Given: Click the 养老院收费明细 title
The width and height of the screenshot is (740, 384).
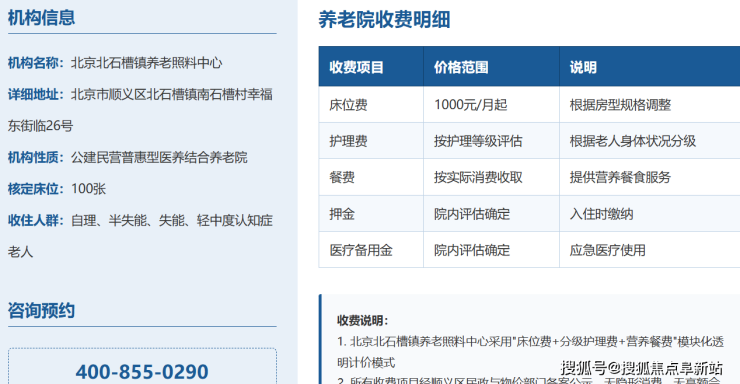Looking at the screenshot, I should (x=384, y=20).
